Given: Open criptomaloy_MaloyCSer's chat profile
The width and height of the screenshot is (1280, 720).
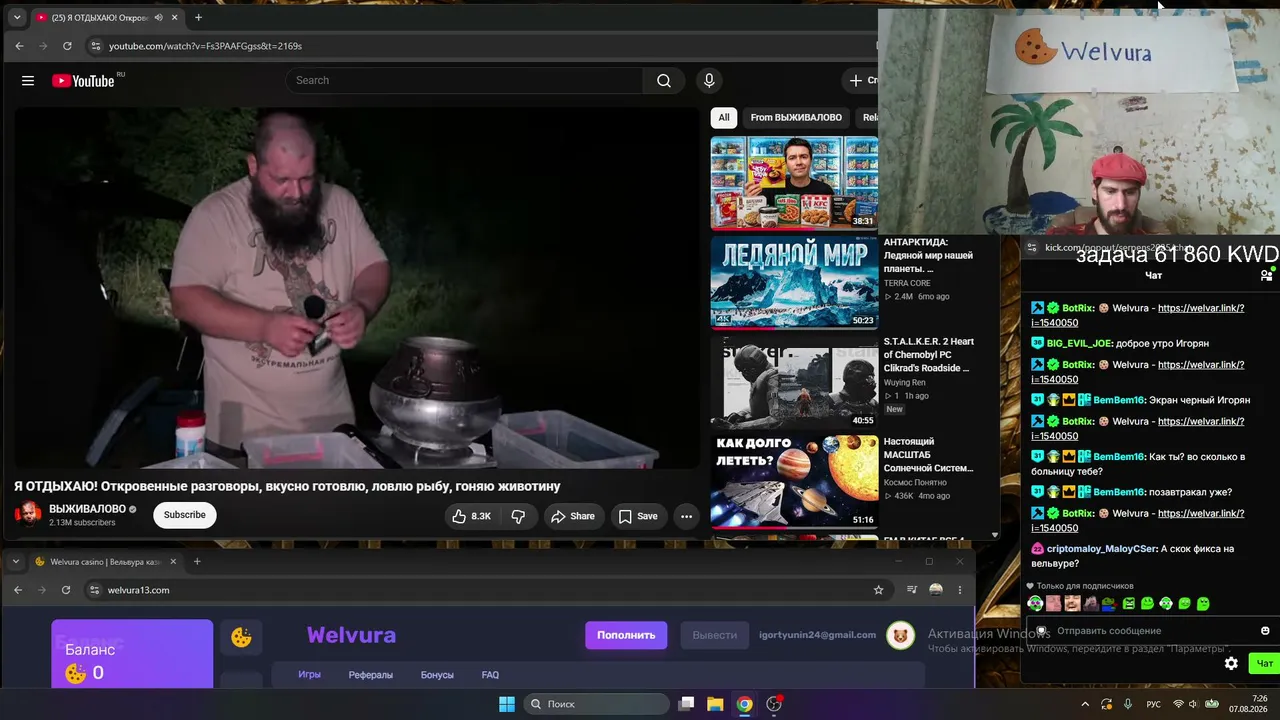Looking at the screenshot, I should point(1102,549).
